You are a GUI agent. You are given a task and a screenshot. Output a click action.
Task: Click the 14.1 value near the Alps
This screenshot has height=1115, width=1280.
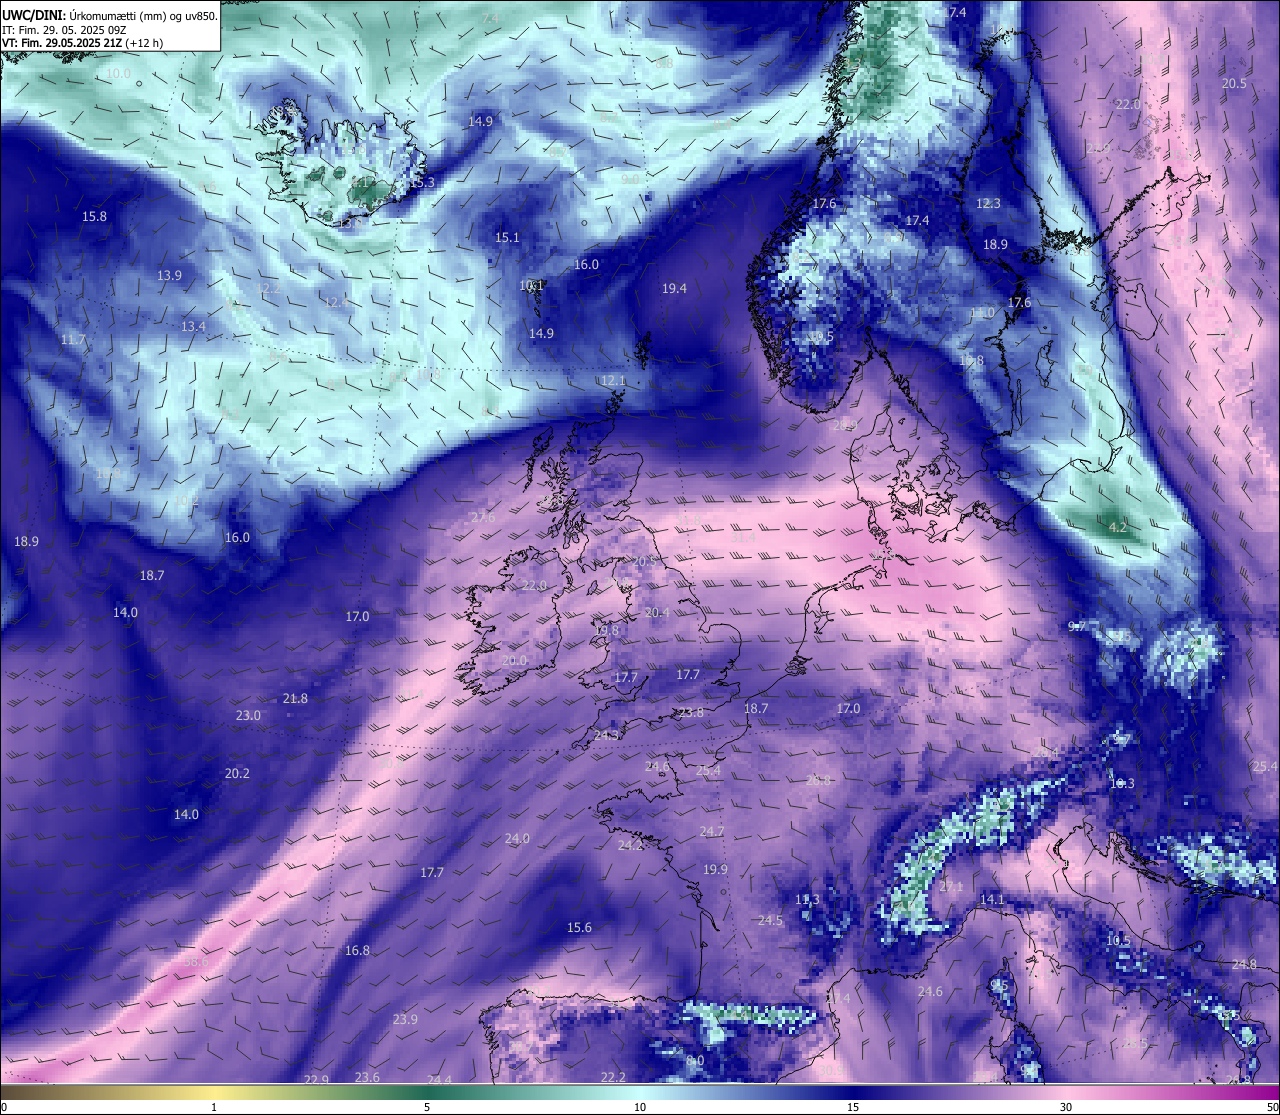pyautogui.click(x=991, y=899)
